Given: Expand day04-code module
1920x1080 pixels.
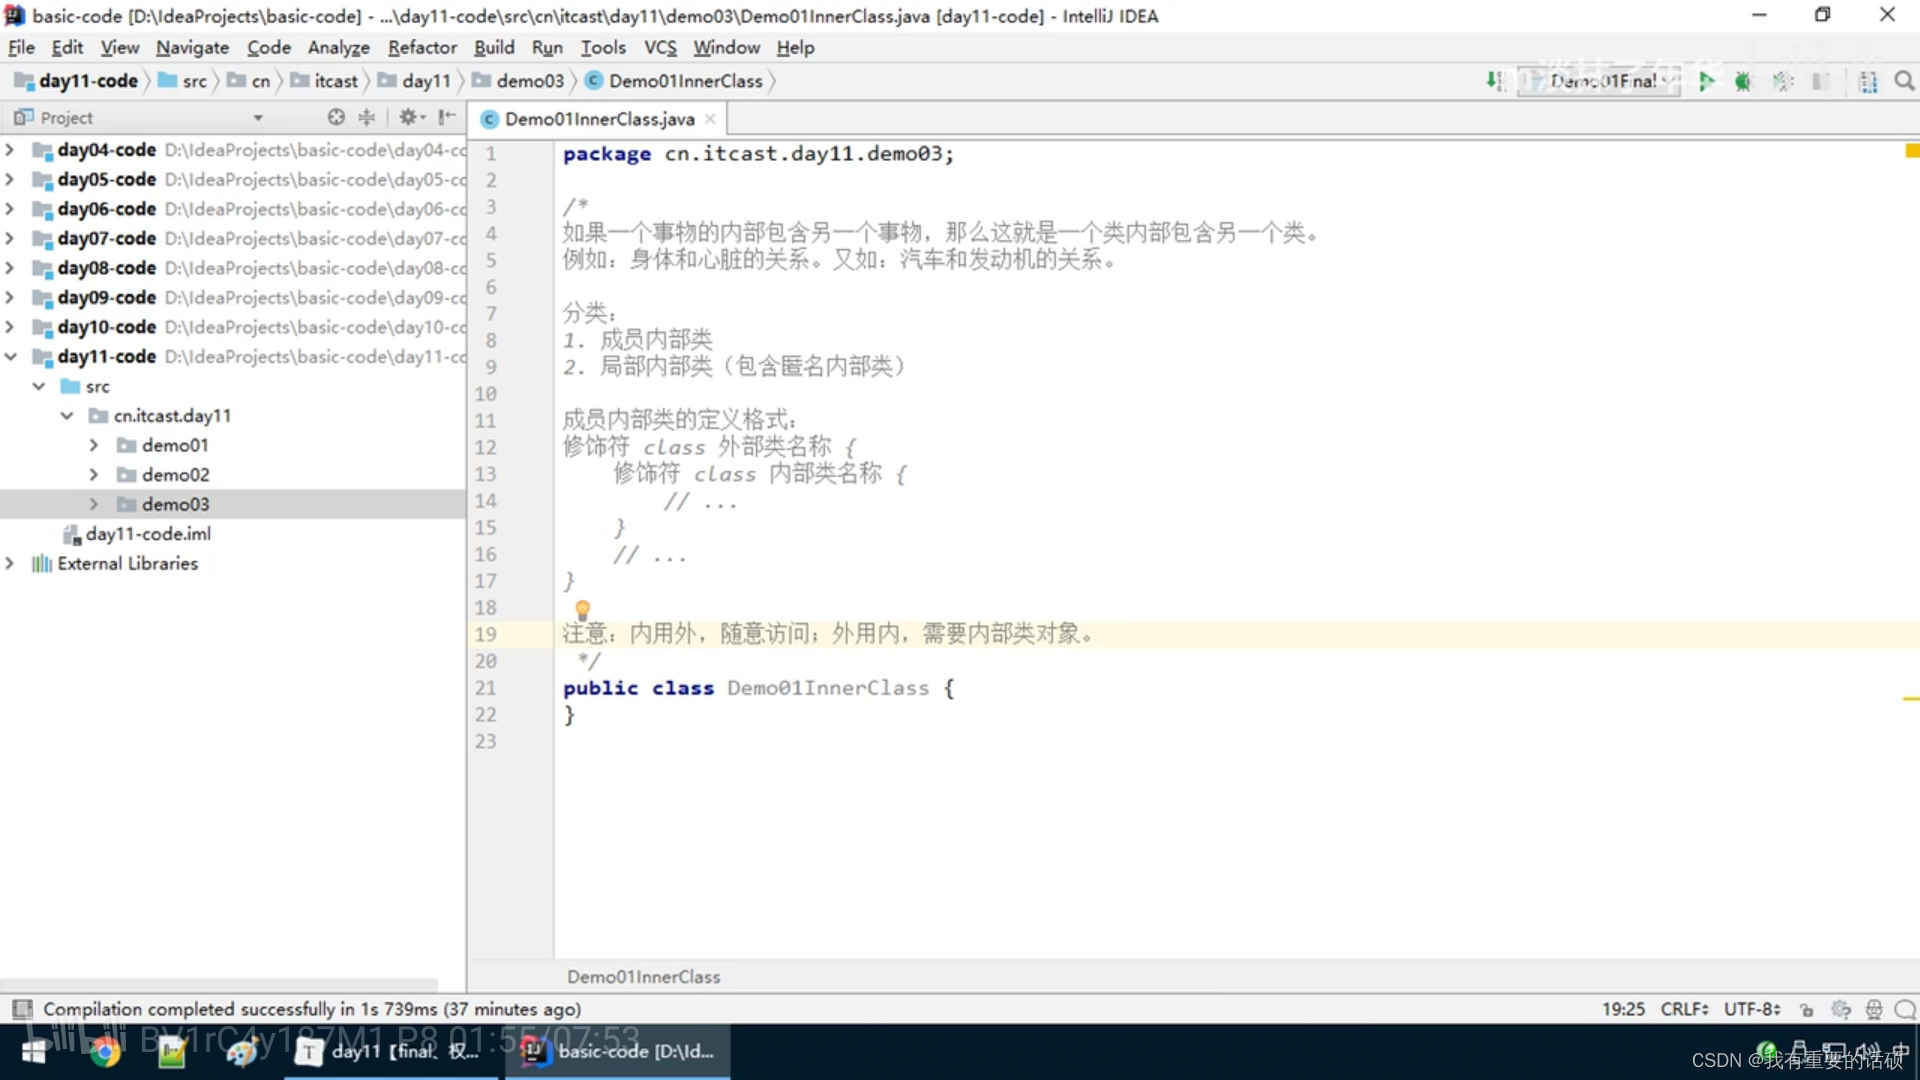Looking at the screenshot, I should click(10, 150).
